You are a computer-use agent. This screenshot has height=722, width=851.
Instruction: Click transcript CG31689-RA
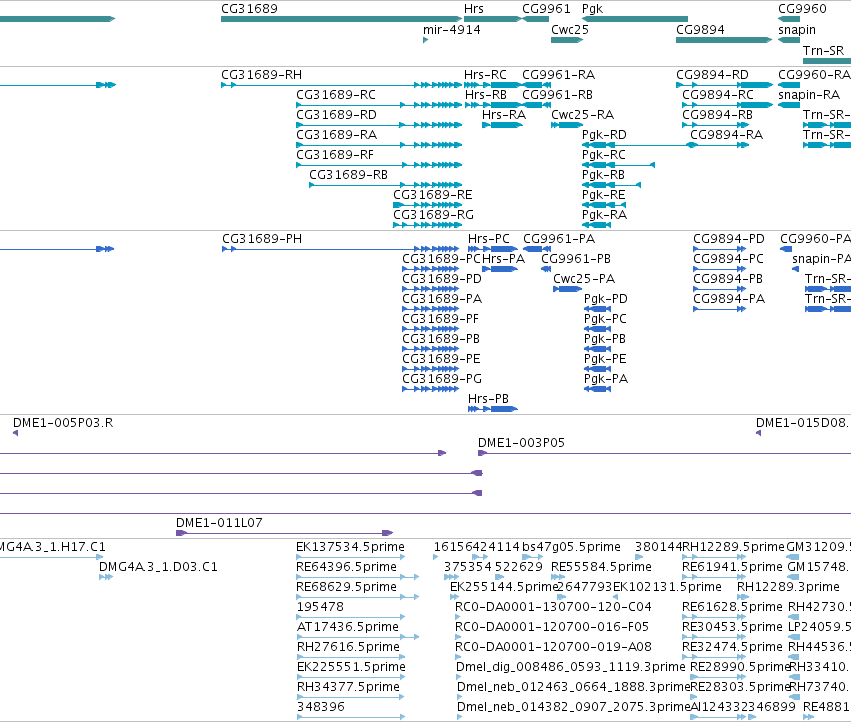tap(379, 145)
